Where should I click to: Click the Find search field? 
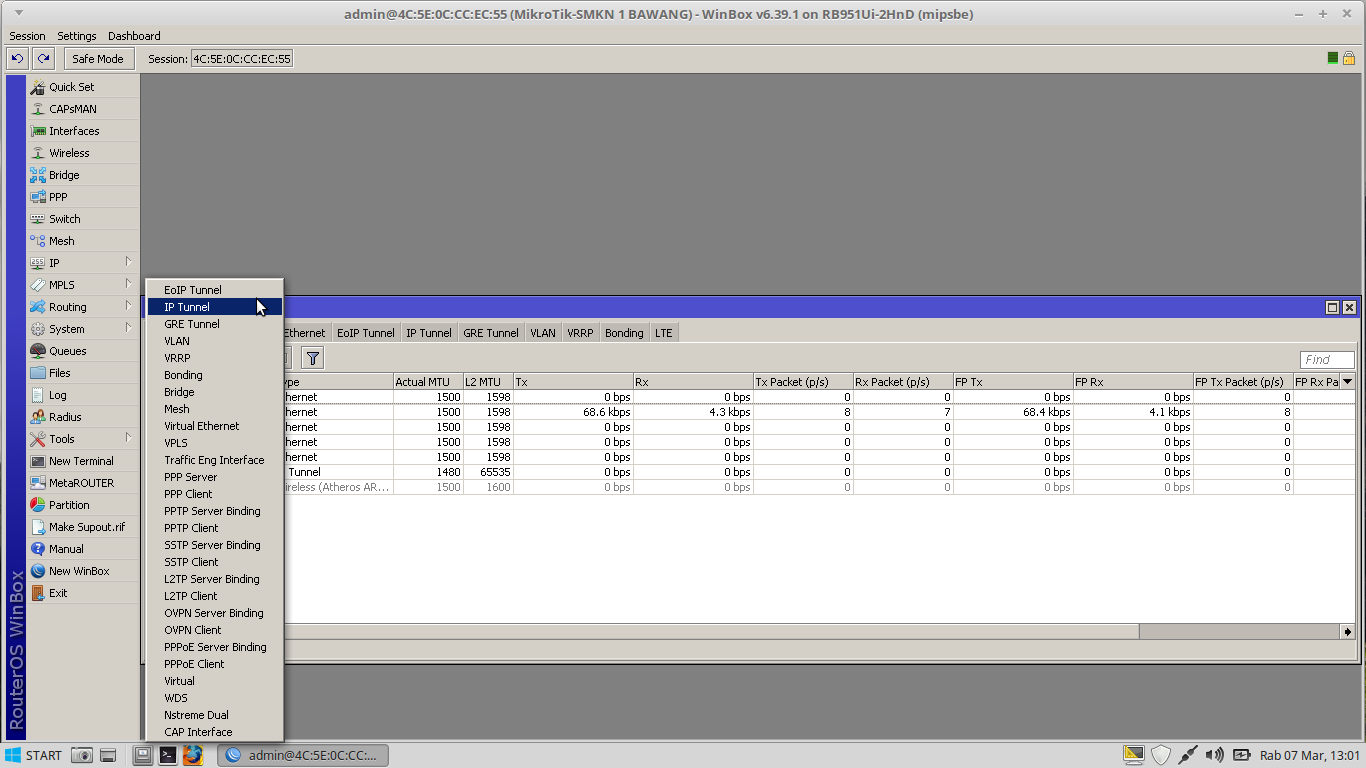(x=1327, y=360)
